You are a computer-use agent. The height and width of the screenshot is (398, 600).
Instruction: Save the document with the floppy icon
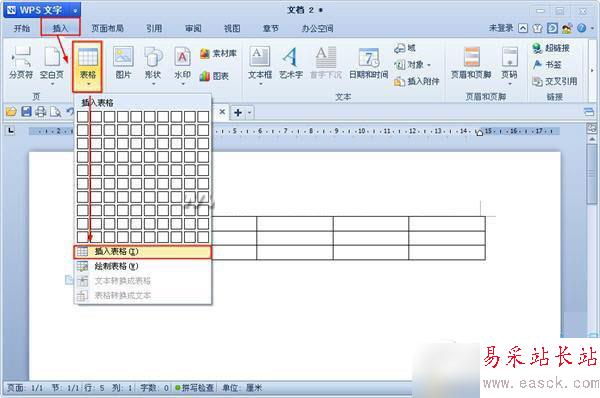(26, 112)
